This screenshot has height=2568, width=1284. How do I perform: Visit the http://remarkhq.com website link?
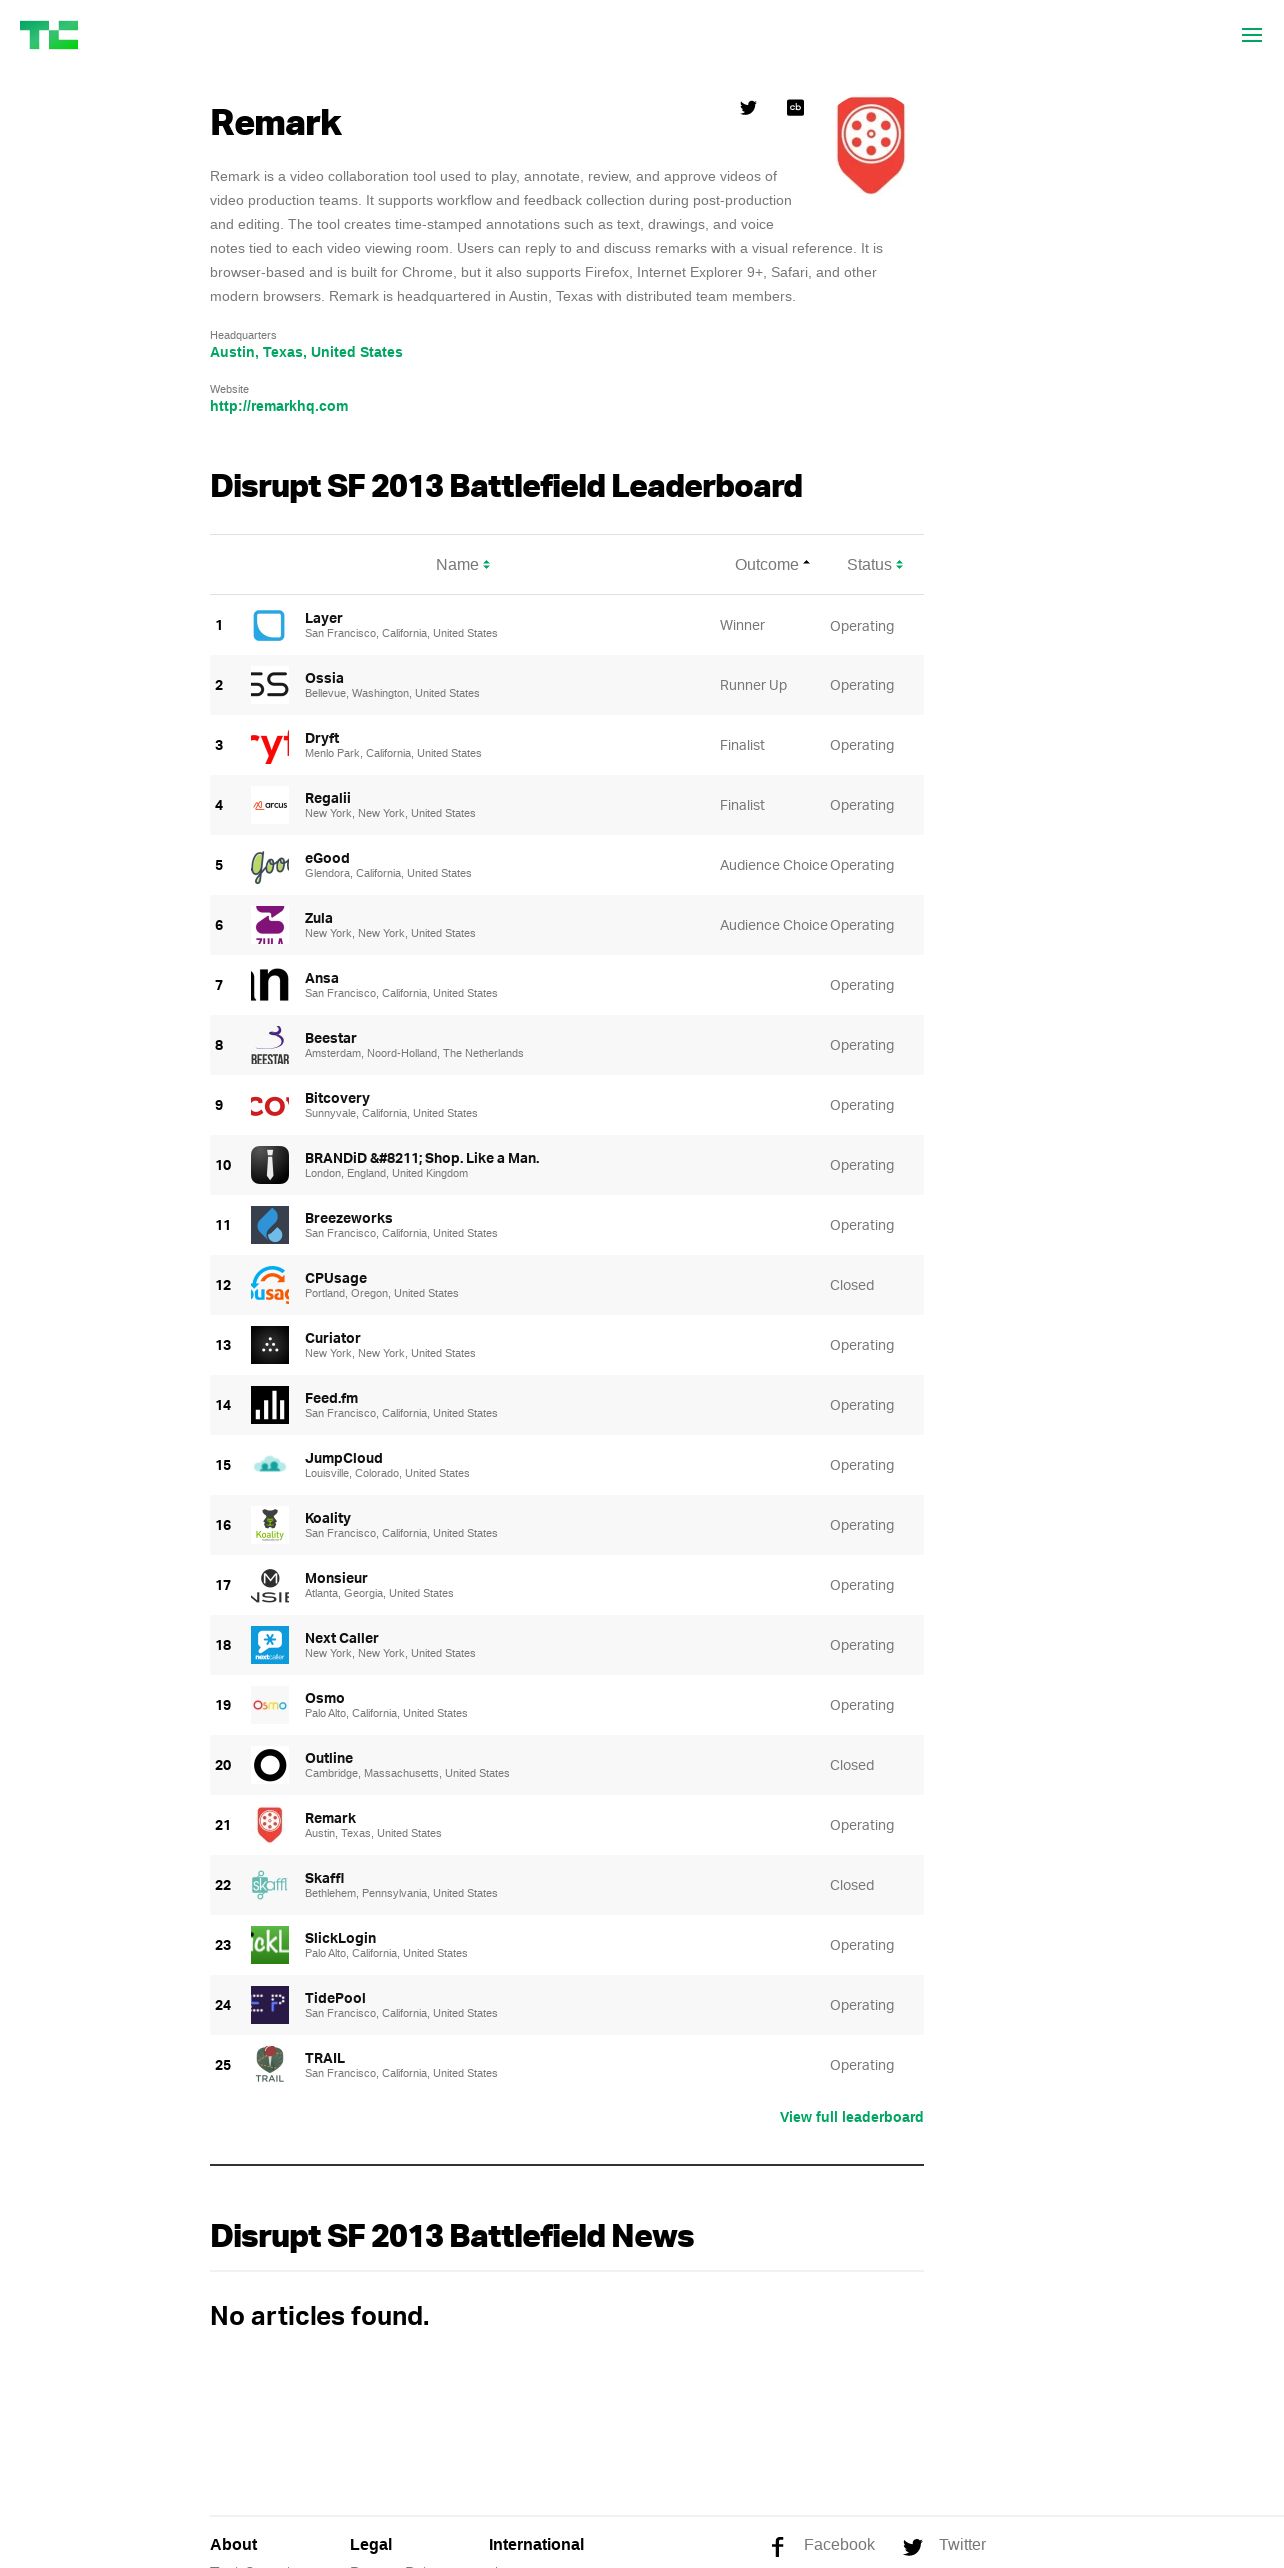point(279,406)
